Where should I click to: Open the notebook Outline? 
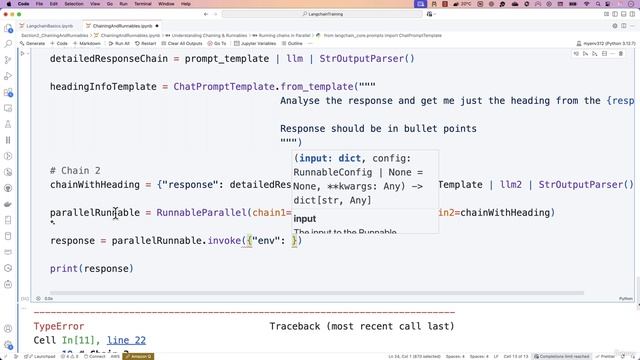click(292, 43)
